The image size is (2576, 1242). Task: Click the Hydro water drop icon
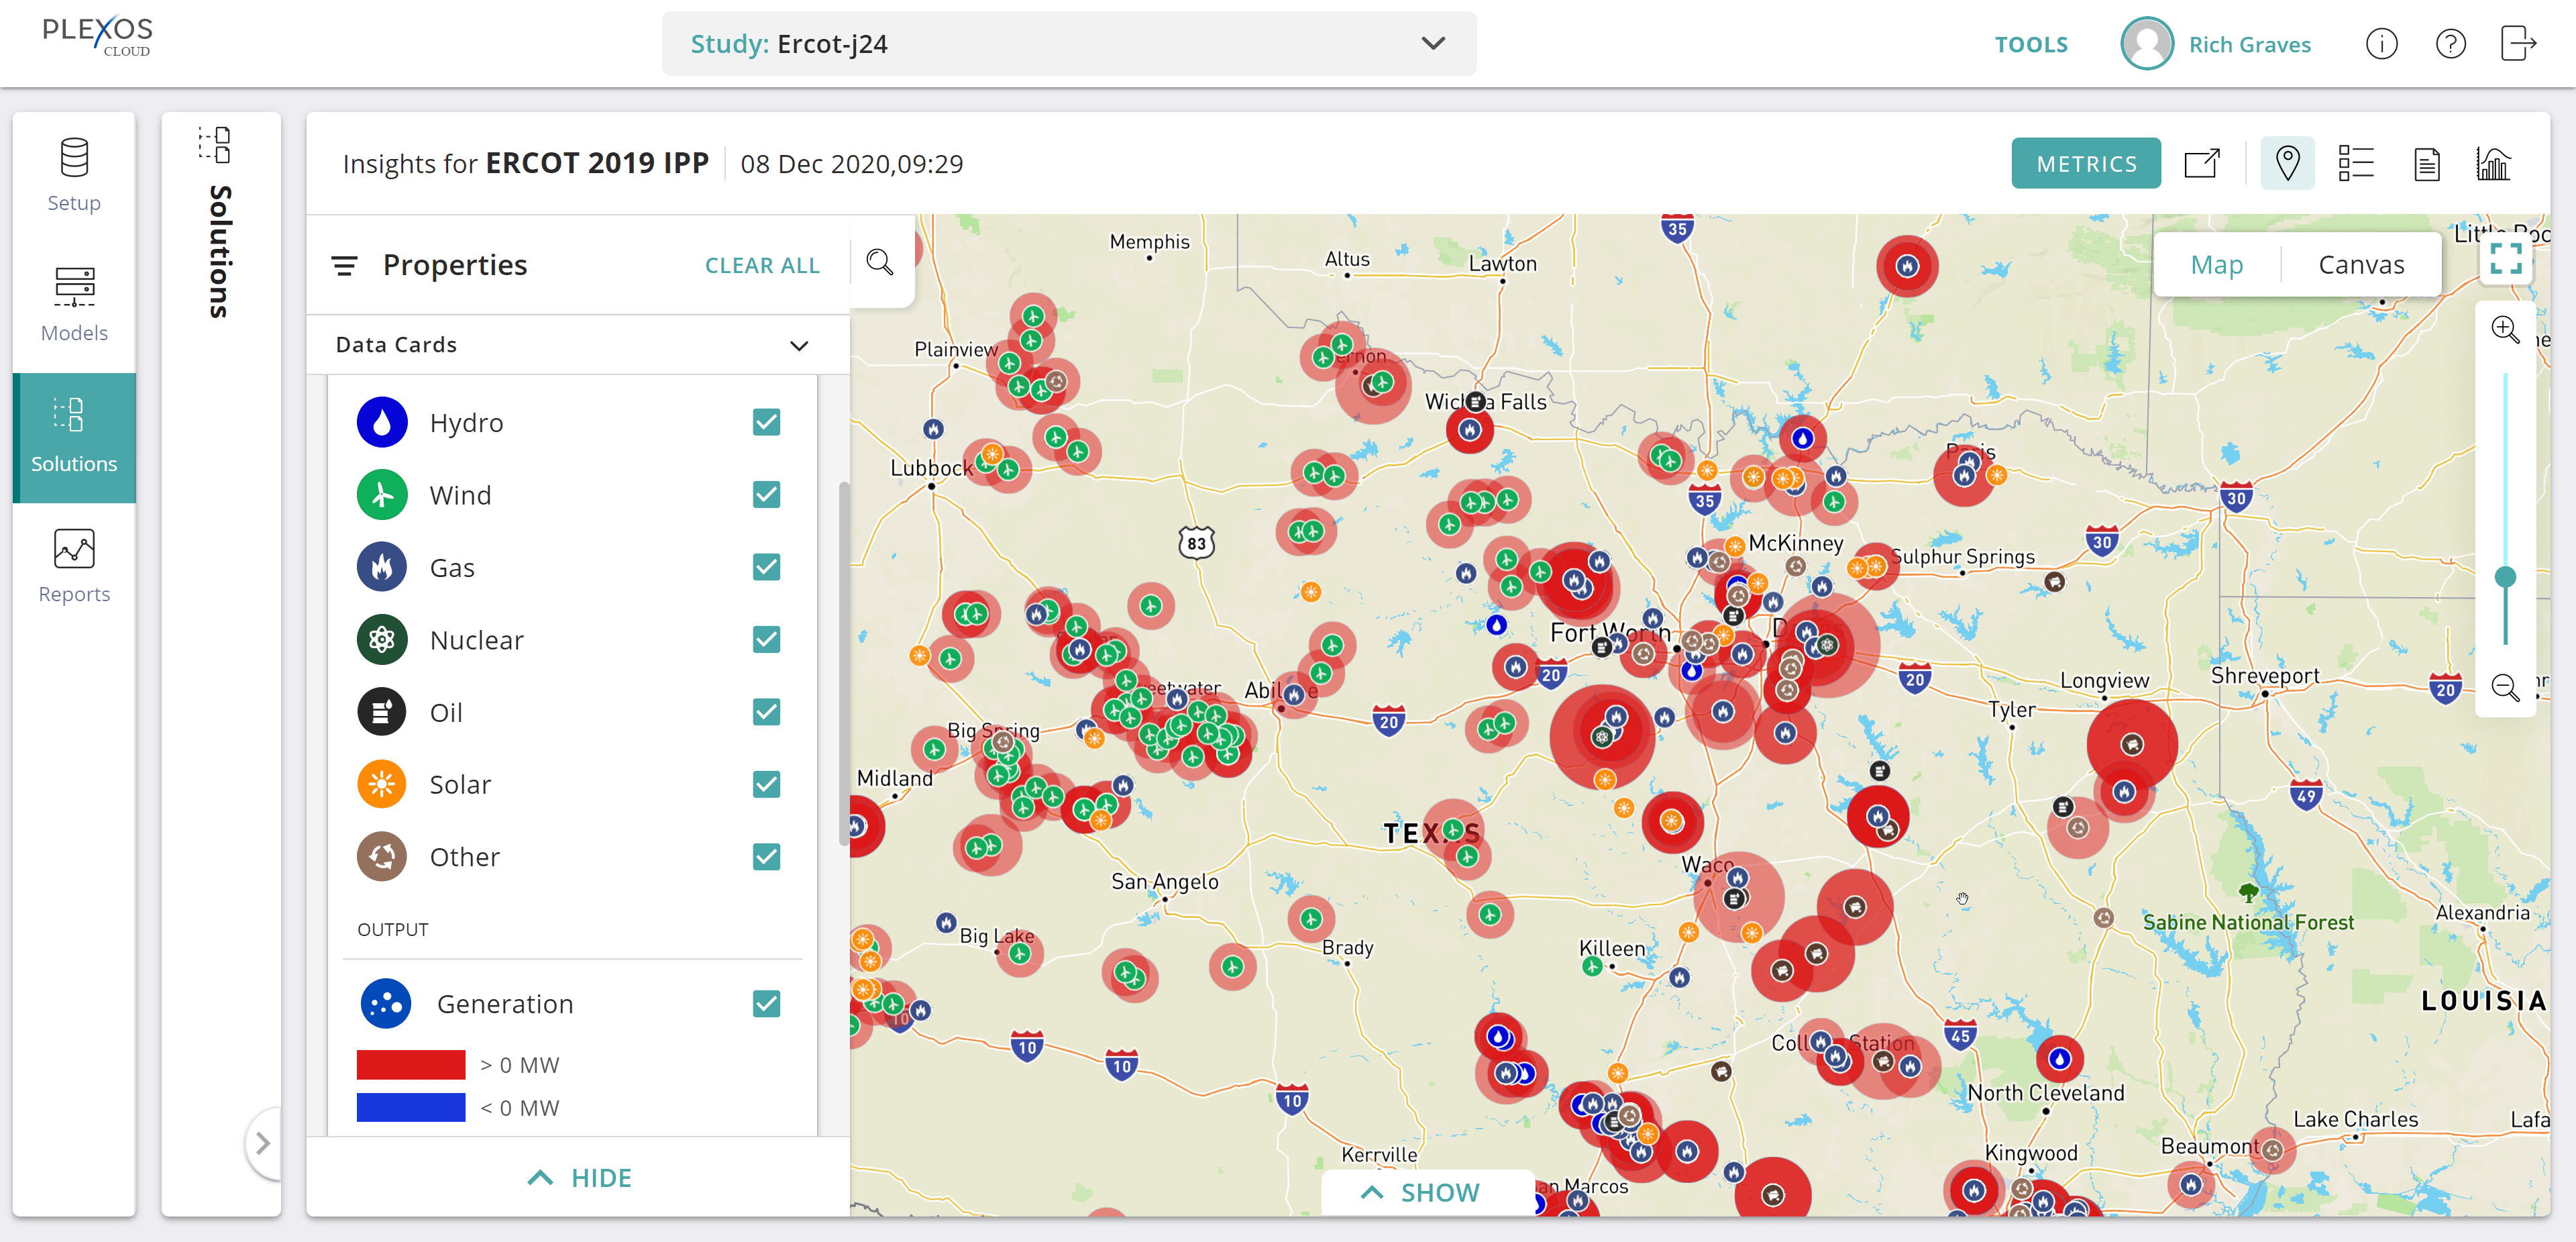[x=382, y=422]
